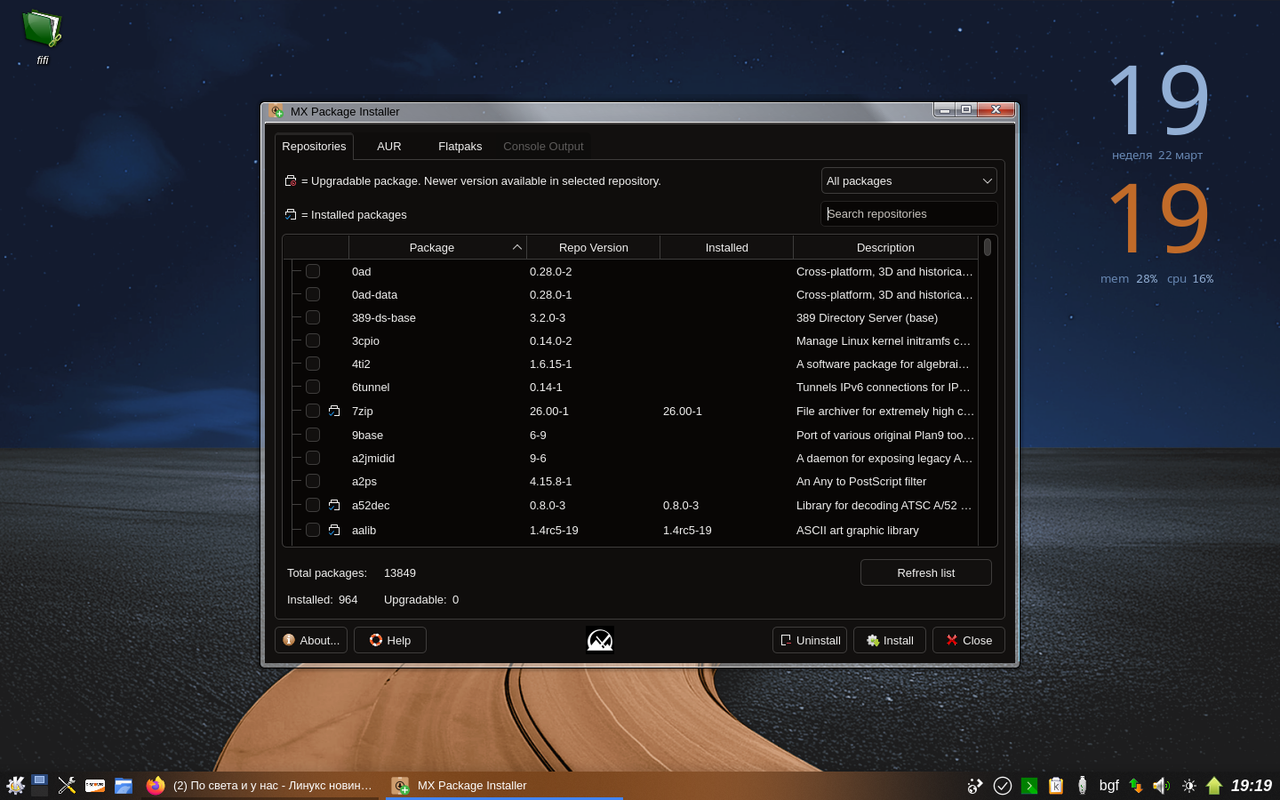Sort by the Description column header

click(x=885, y=247)
